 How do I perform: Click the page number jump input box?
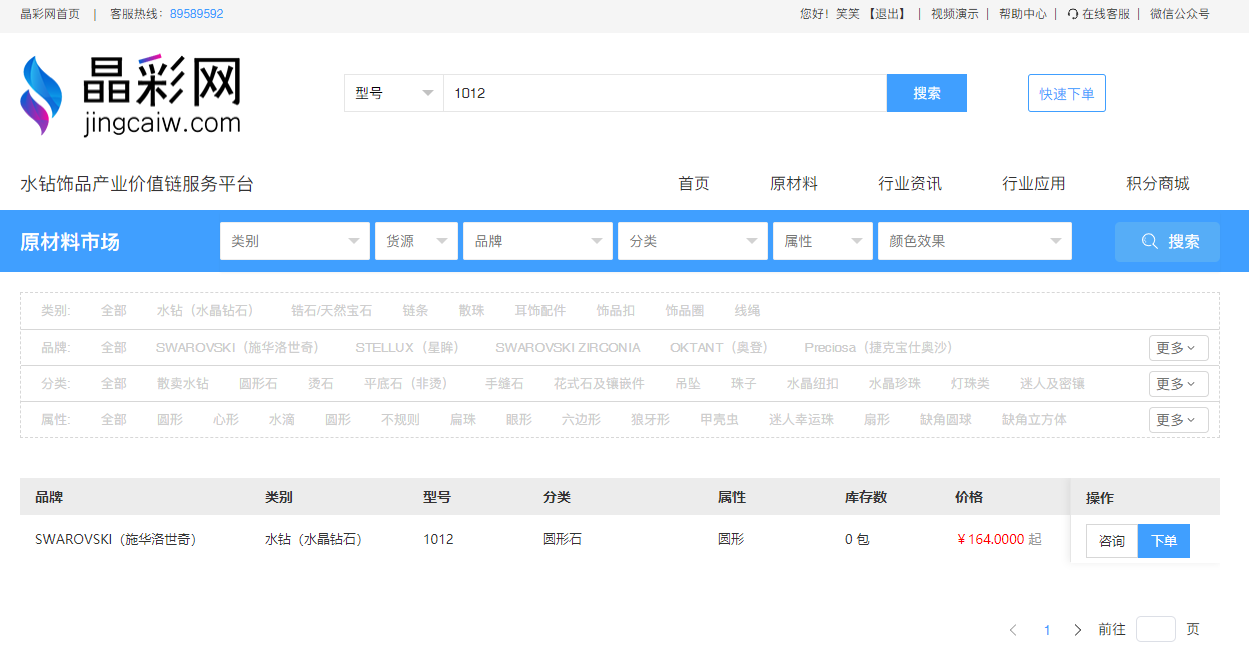click(1155, 630)
